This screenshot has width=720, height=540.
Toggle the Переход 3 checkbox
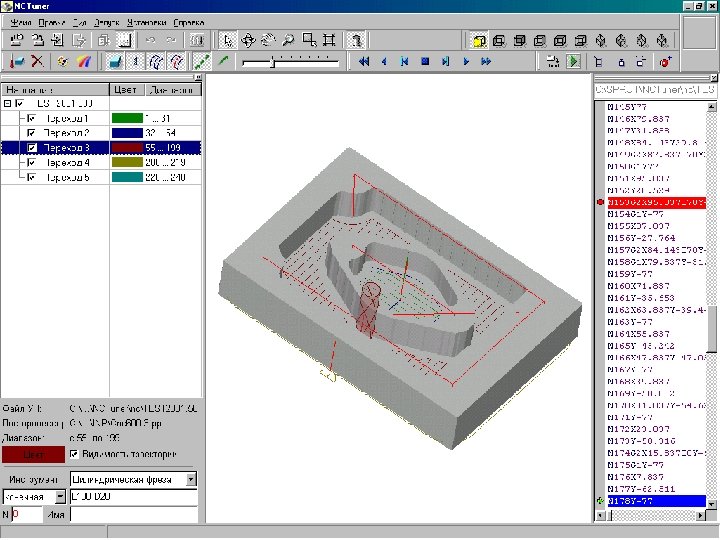pos(31,148)
